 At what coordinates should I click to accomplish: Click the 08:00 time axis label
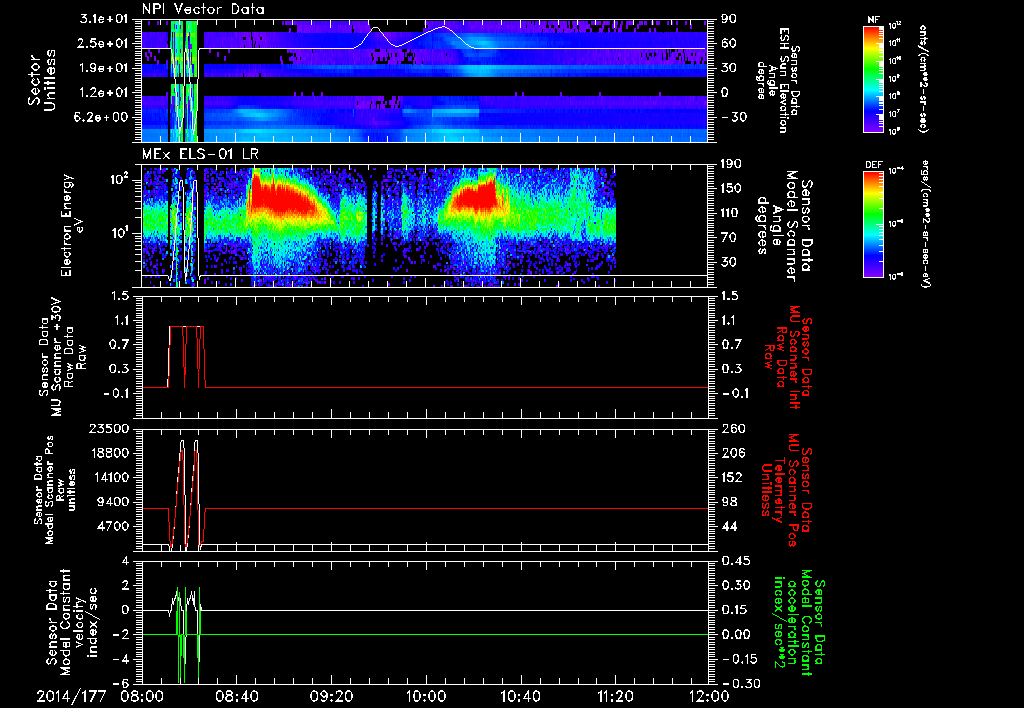pos(142,696)
